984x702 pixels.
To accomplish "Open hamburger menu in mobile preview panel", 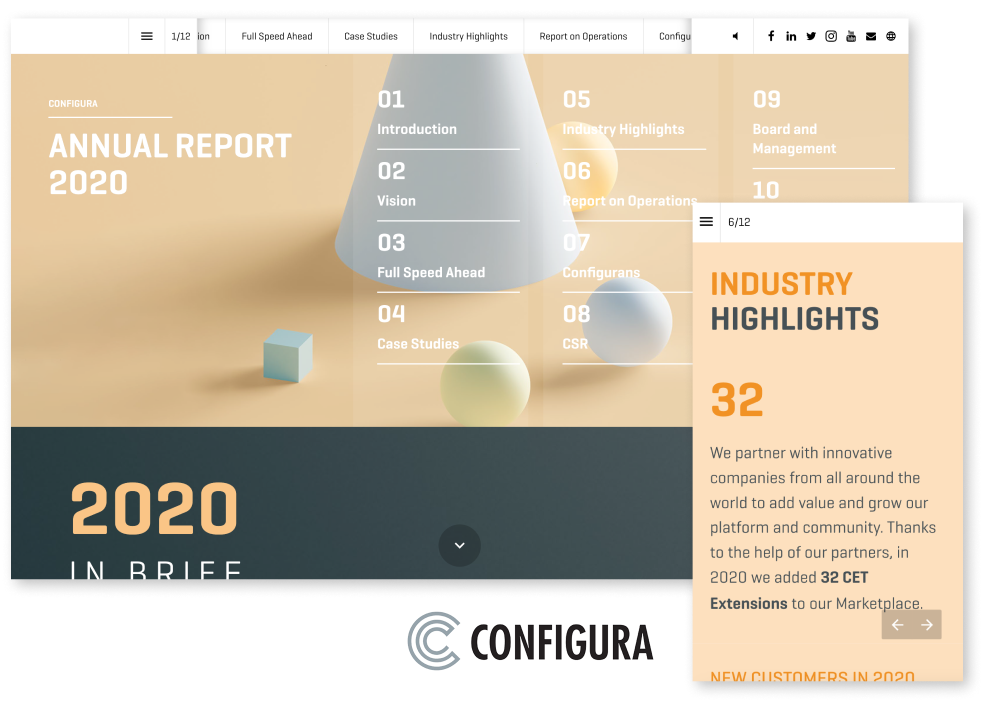I will (x=707, y=222).
